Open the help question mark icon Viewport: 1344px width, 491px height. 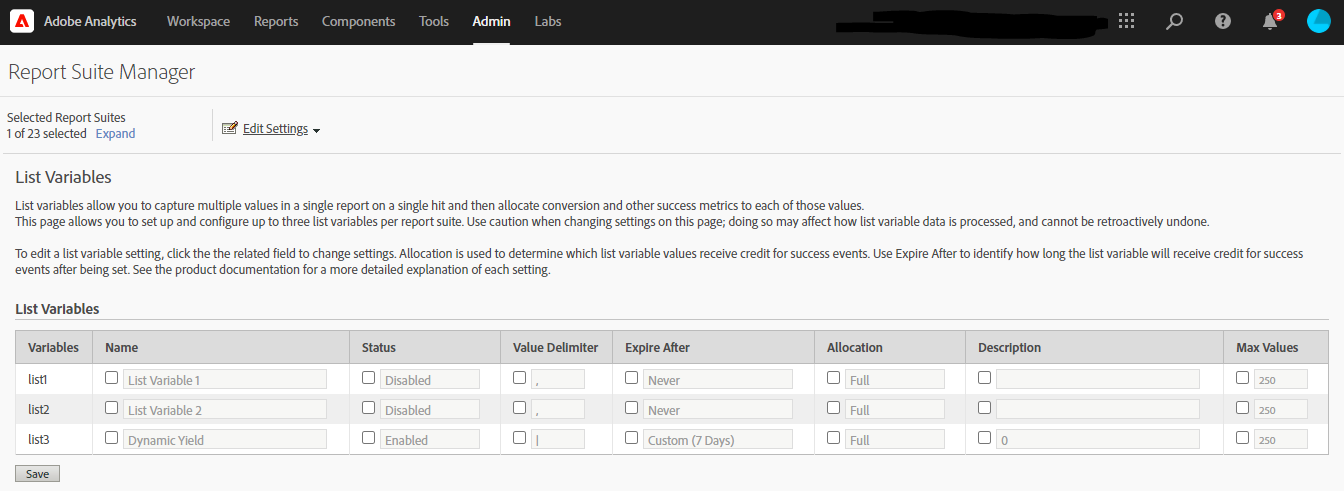[1222, 21]
